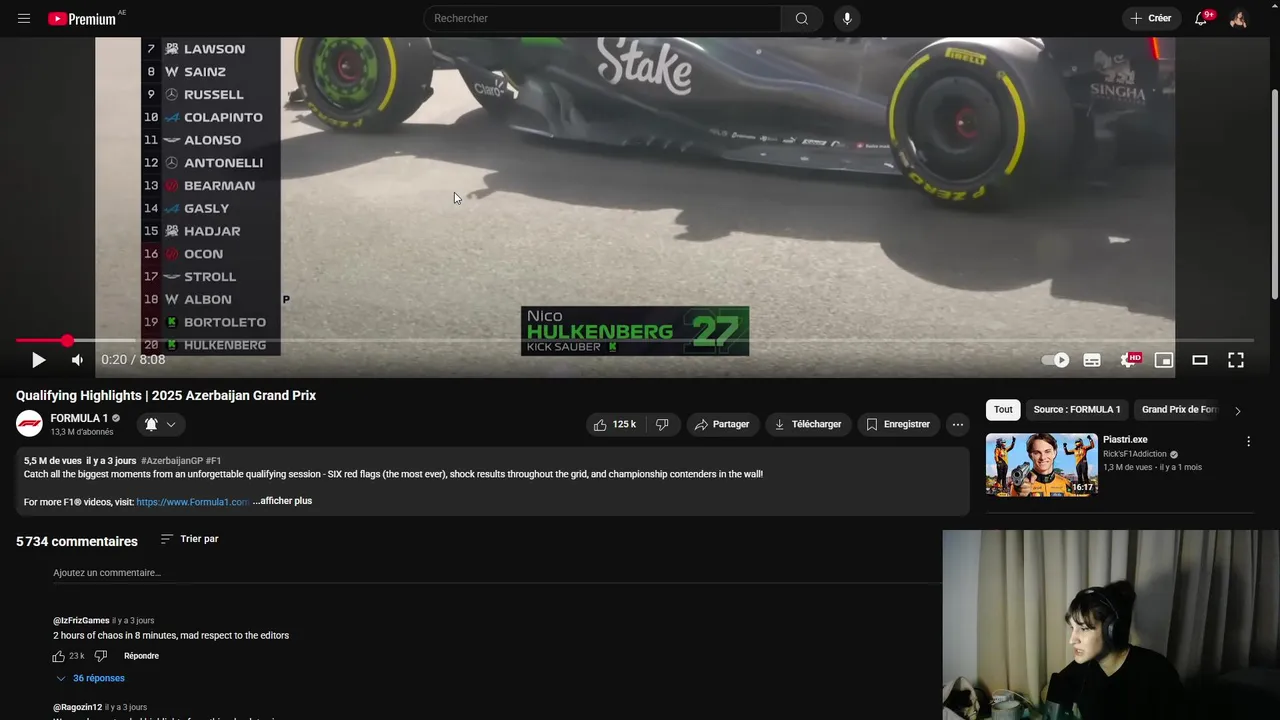1280x720 pixels.
Task: Open options menu for Piastri.exe video
Action: 1248,441
